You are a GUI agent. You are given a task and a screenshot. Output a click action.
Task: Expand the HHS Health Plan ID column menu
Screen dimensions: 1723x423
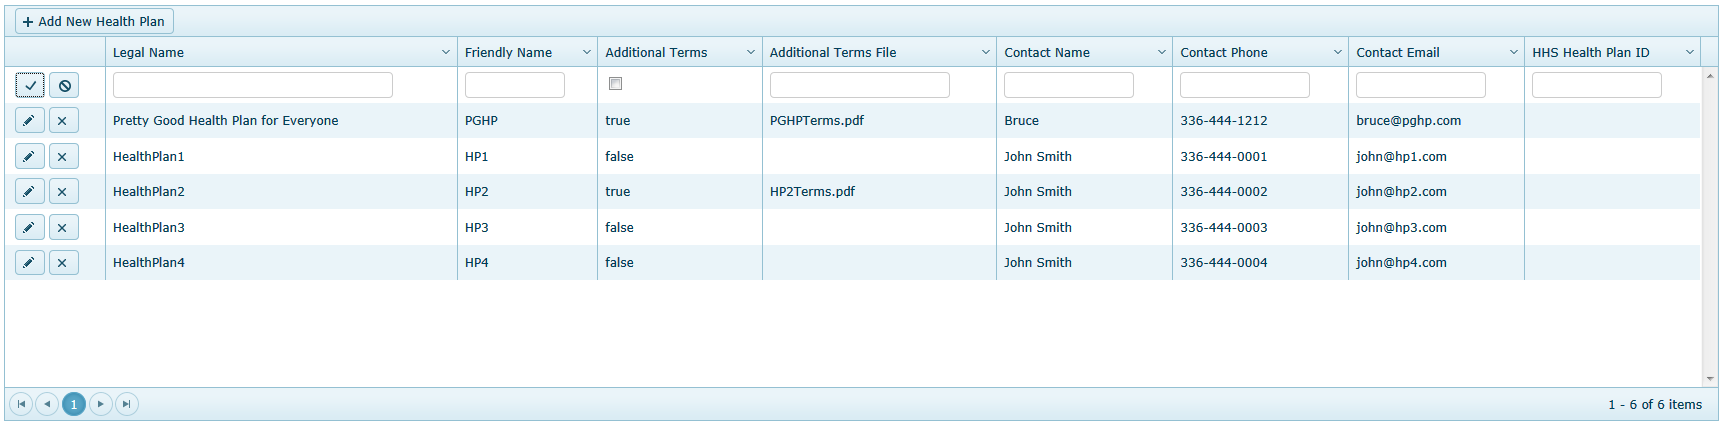[x=1690, y=53]
